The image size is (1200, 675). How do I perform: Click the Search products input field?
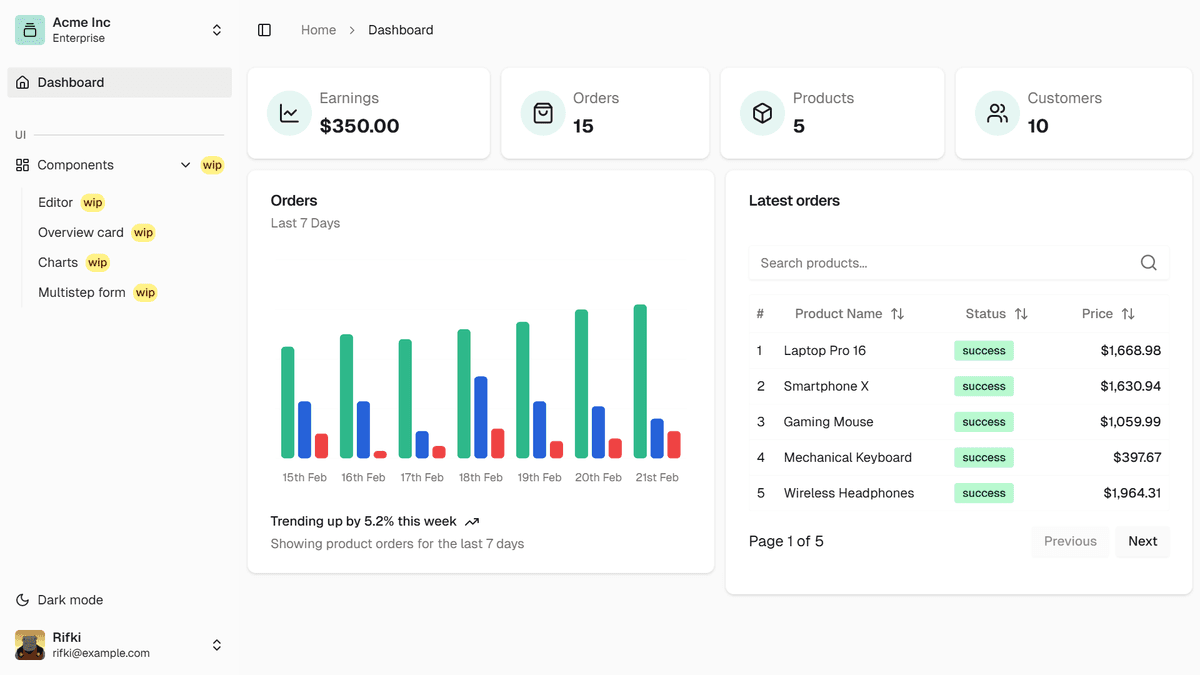pos(940,263)
